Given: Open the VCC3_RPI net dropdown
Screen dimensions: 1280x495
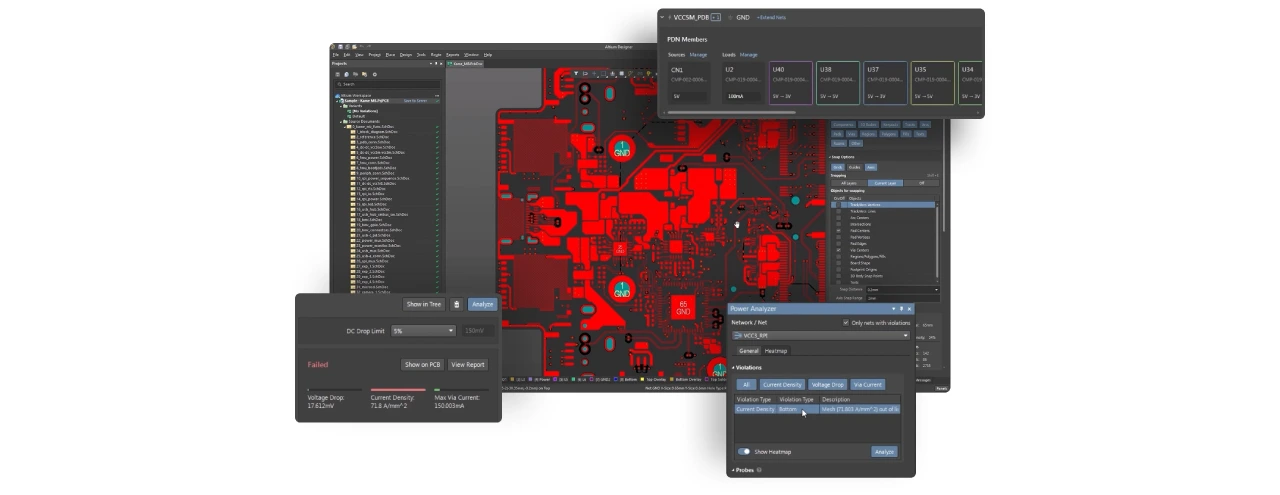Looking at the screenshot, I should [906, 336].
